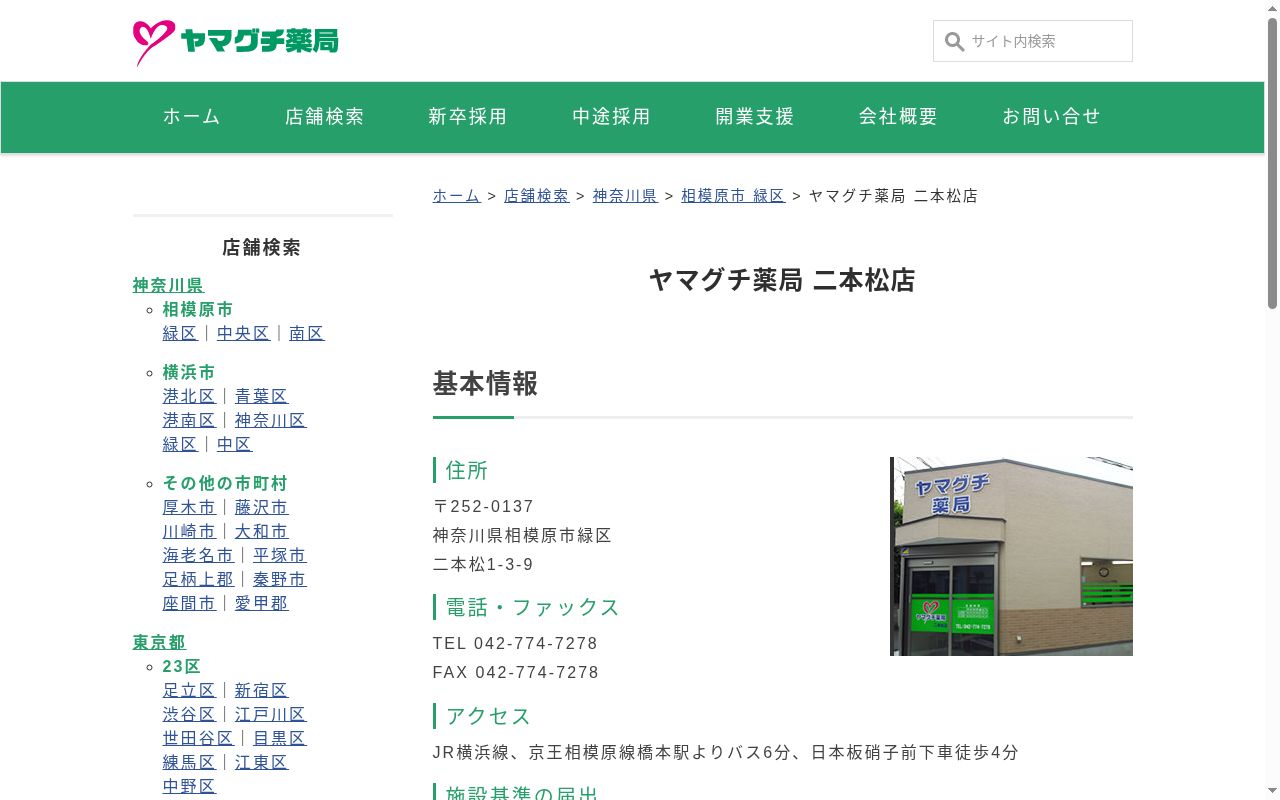Open the 足立区 sidebar link
1280x800 pixels.
click(189, 691)
